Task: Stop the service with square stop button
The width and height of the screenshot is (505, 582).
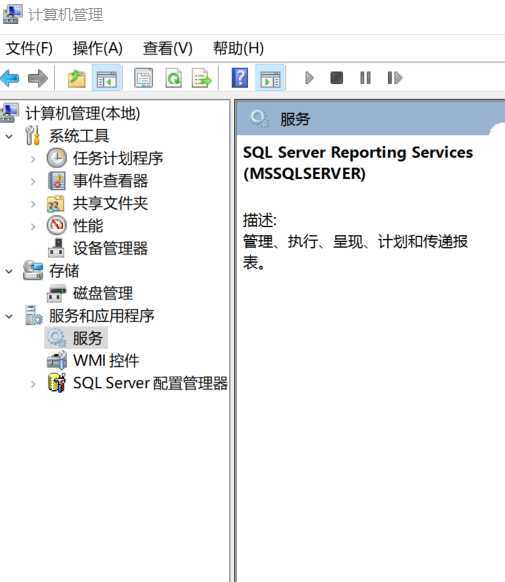Action: tap(337, 78)
